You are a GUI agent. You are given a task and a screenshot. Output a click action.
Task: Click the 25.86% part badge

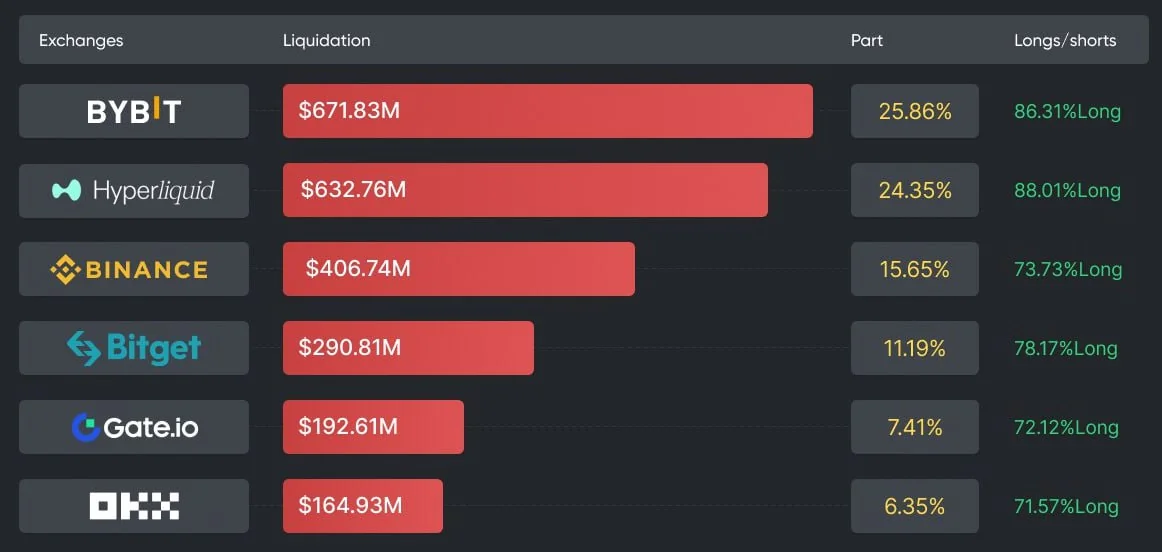914,111
